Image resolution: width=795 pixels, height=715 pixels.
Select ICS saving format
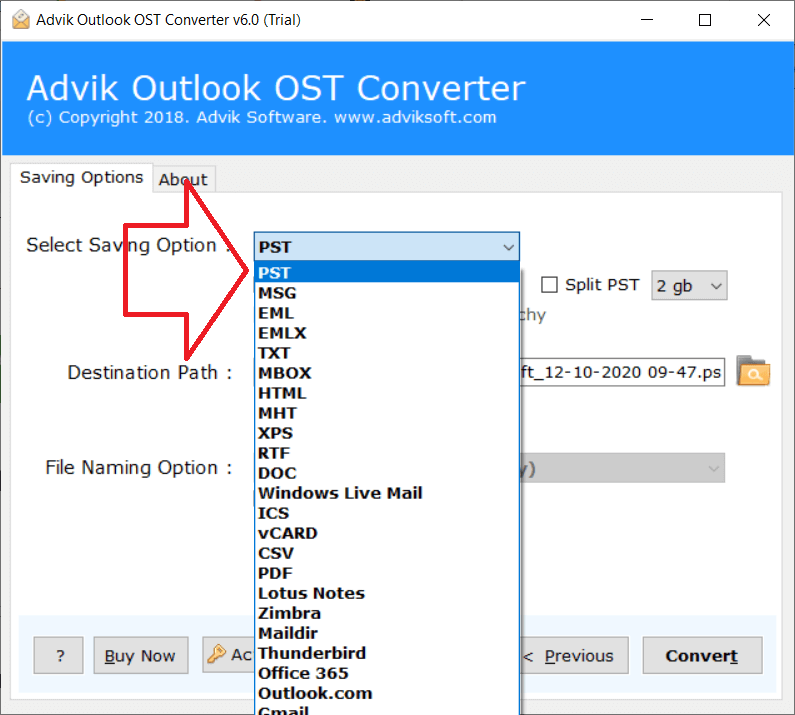[387, 513]
